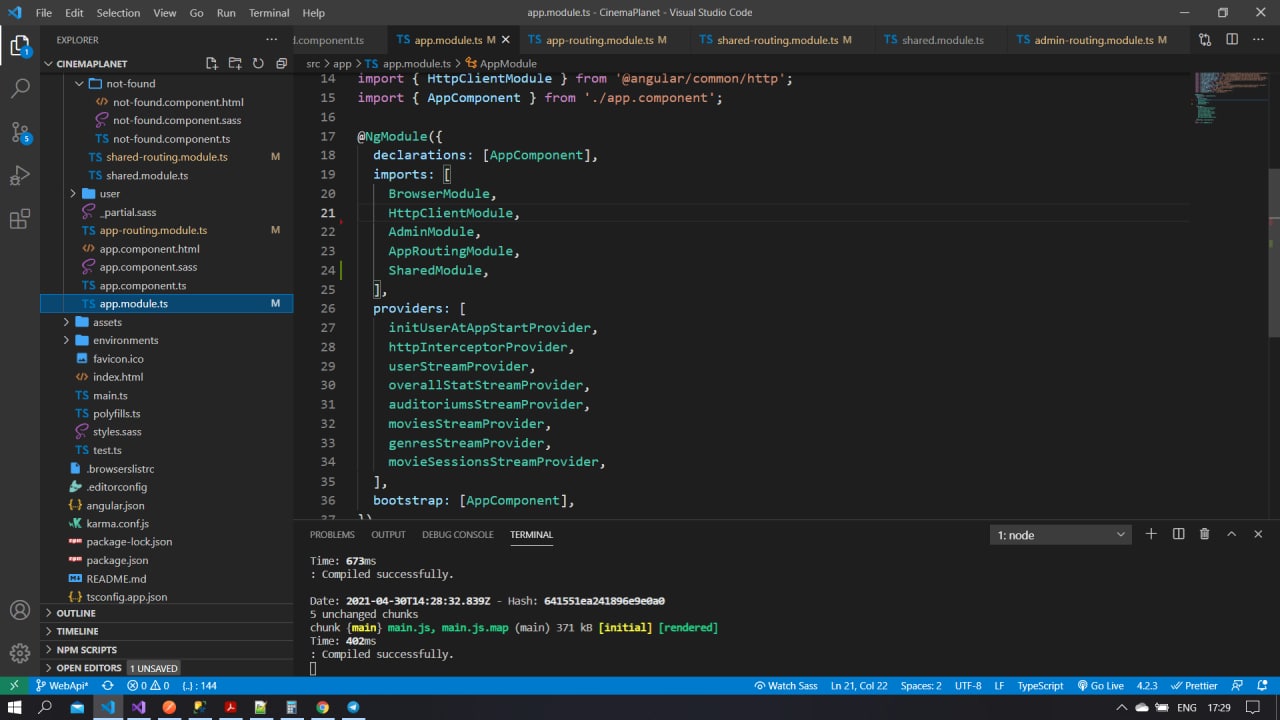The image size is (1280, 720).
Task: Open Source Control view icon
Action: pos(20,132)
